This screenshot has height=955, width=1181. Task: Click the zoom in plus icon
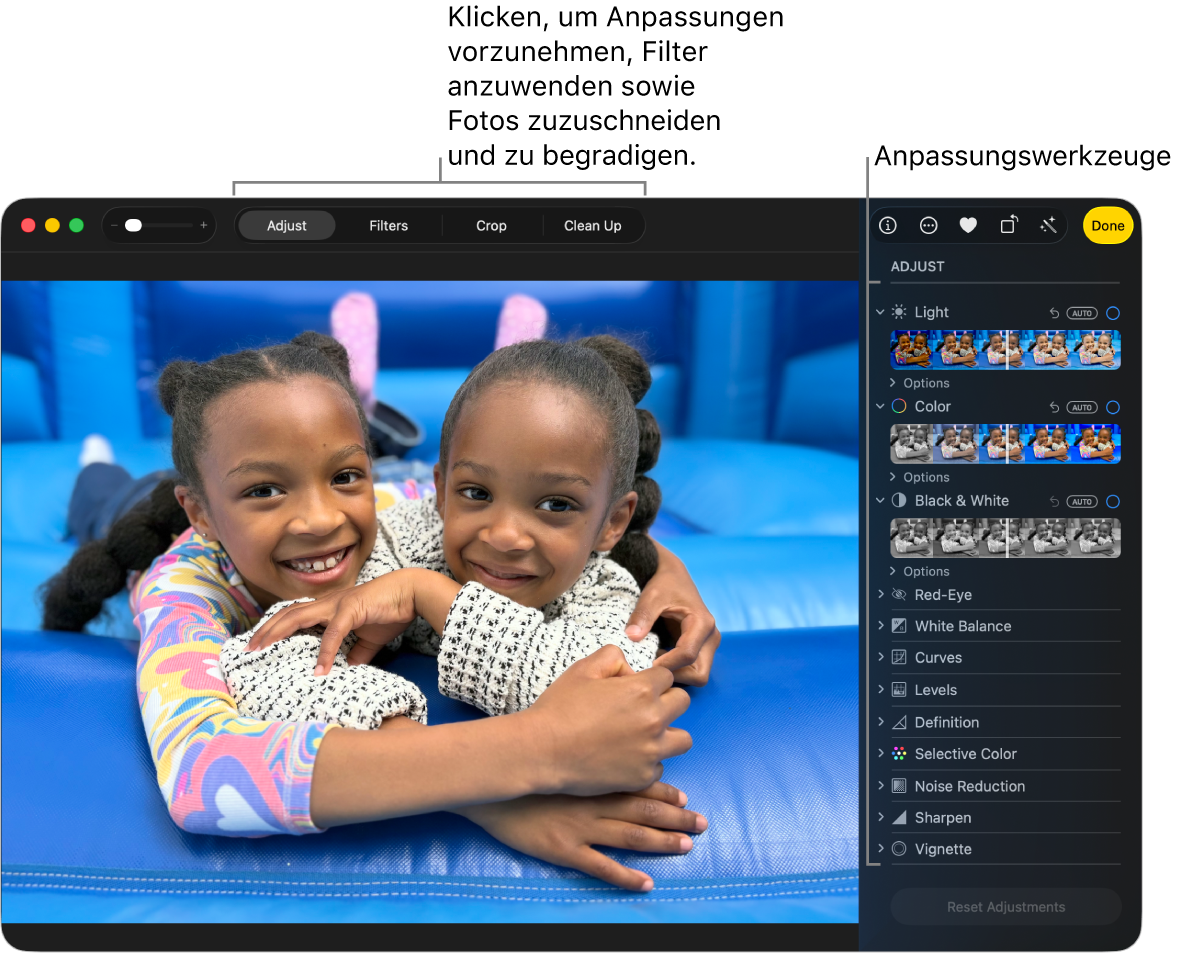[204, 226]
